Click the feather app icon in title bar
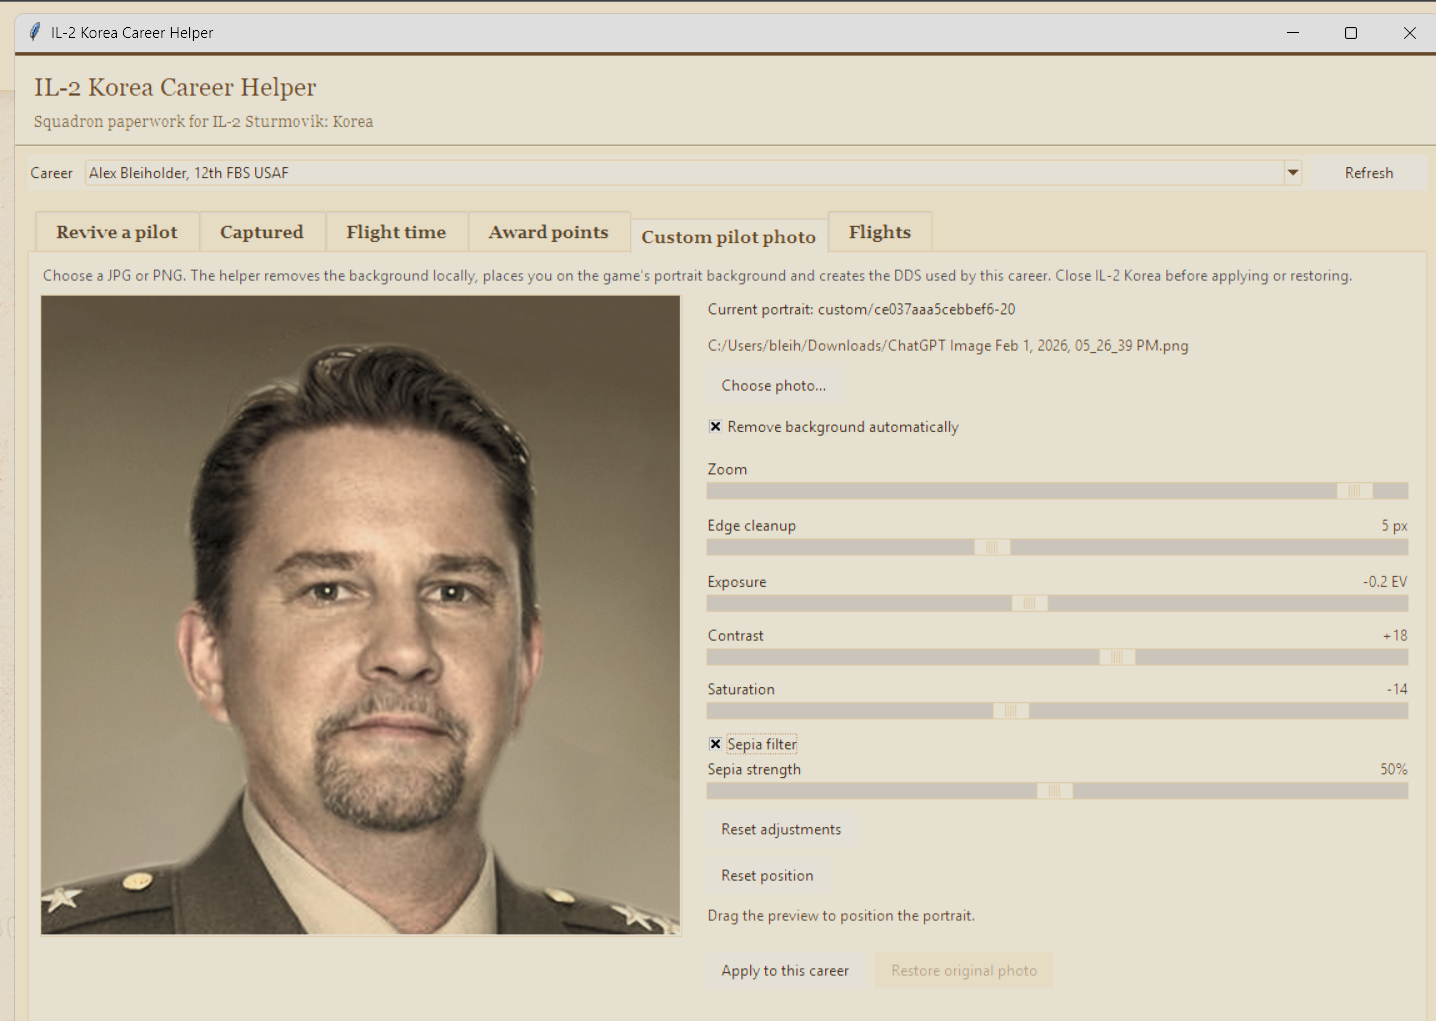This screenshot has height=1021, width=1436. pos(35,32)
